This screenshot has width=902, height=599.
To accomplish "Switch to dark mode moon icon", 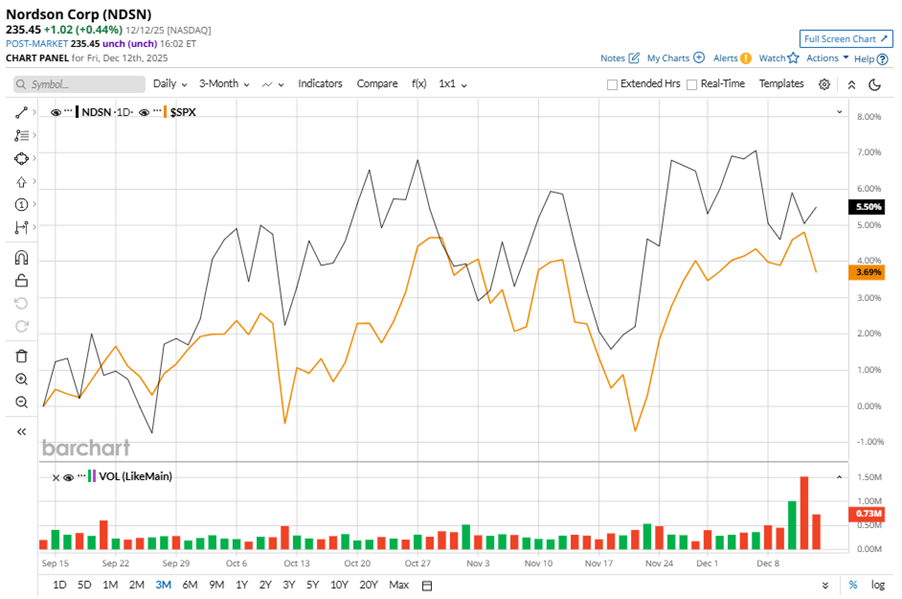I will click(x=874, y=85).
